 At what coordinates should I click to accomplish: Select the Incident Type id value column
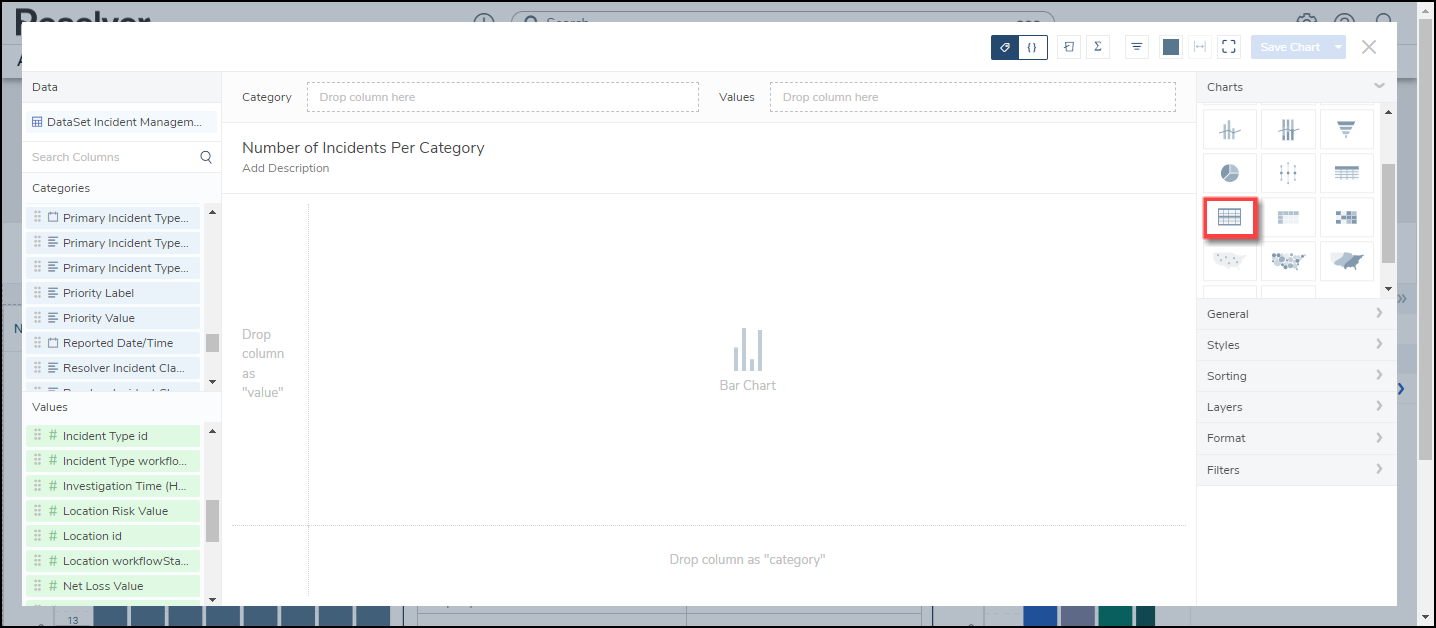coord(113,436)
